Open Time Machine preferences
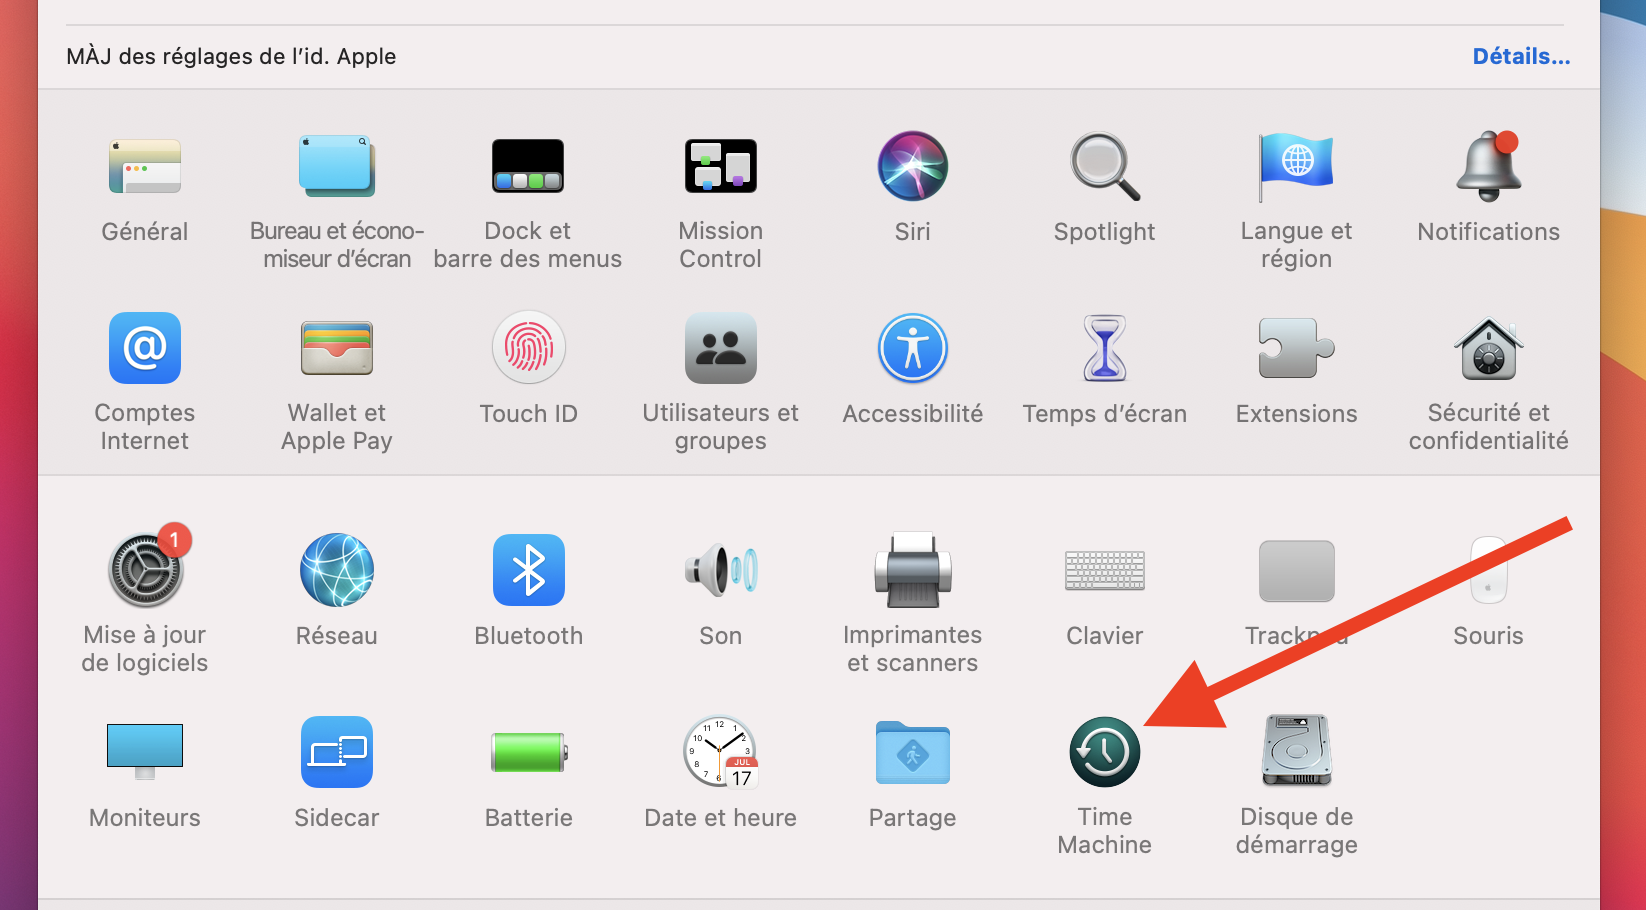Screen dimensions: 1646x910 tap(1104, 752)
